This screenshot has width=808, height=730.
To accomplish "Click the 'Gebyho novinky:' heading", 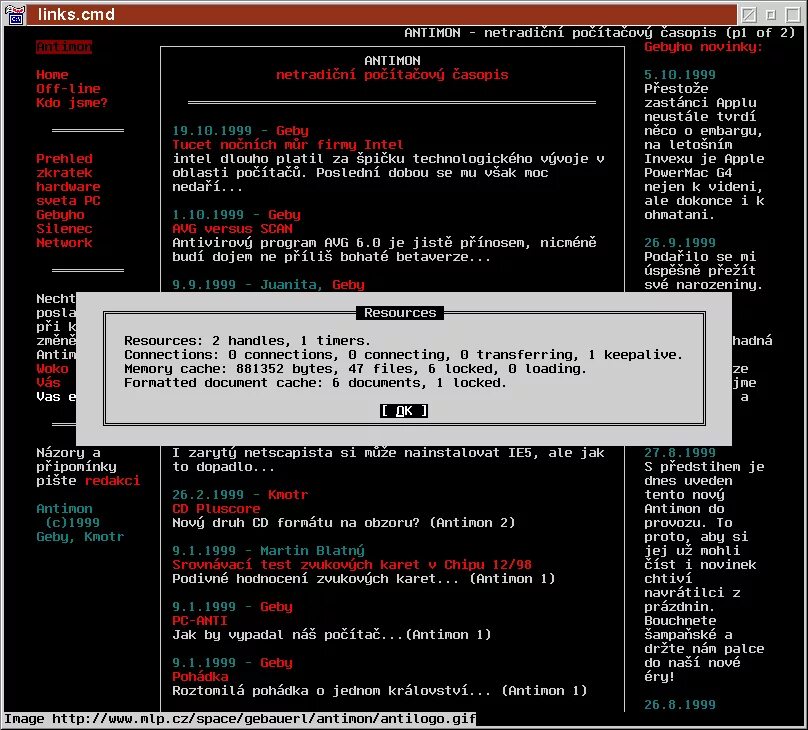I will click(x=703, y=47).
